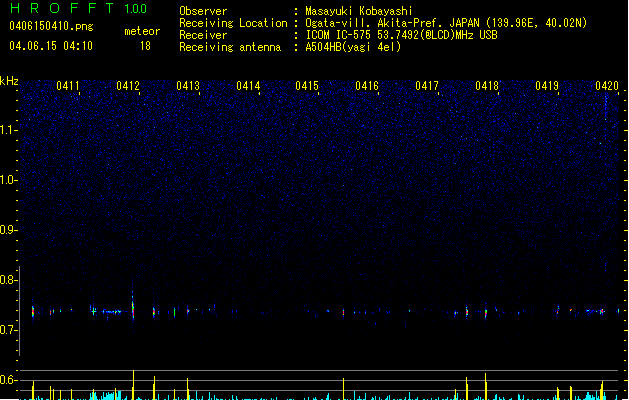The height and width of the screenshot is (400, 629).
Task: Click the 0.9 kHz frequency label
Action: click(x=8, y=230)
